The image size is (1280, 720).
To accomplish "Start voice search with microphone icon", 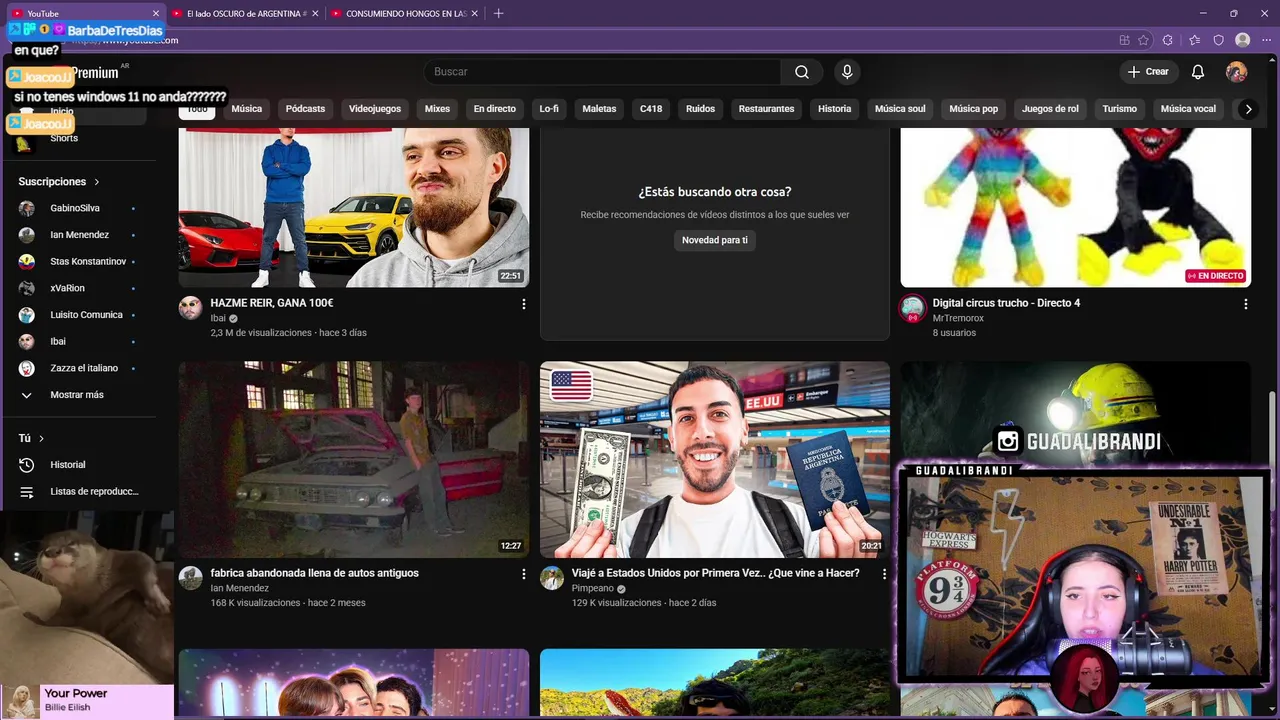I will tap(847, 72).
